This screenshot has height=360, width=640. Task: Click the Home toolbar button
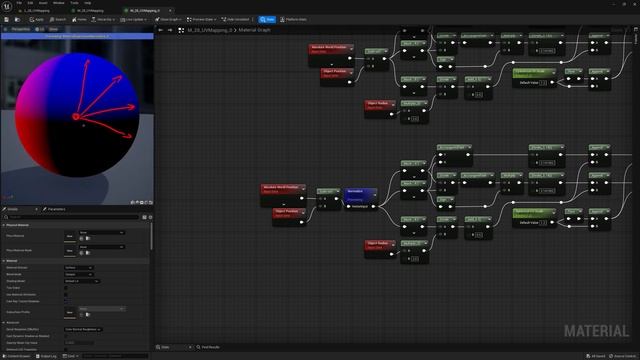click(x=79, y=19)
